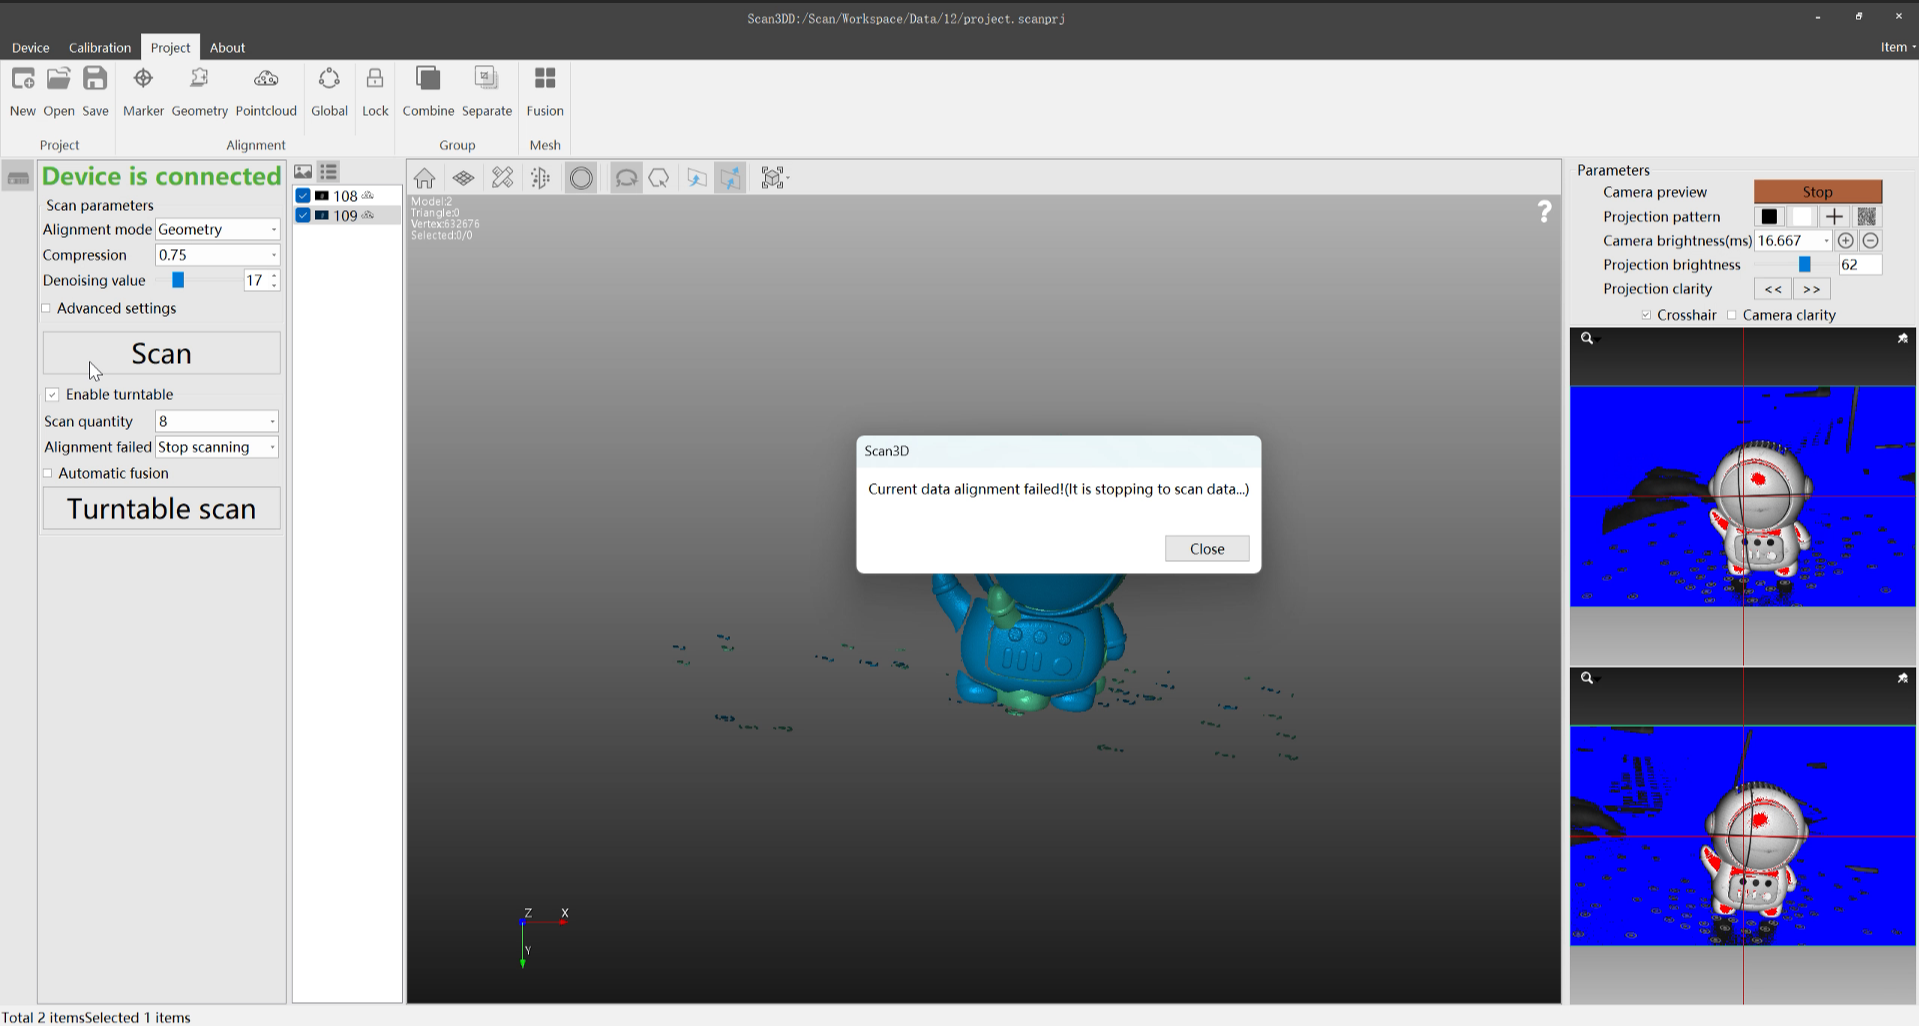
Task: Toggle the circle display mode icon
Action: point(581,178)
